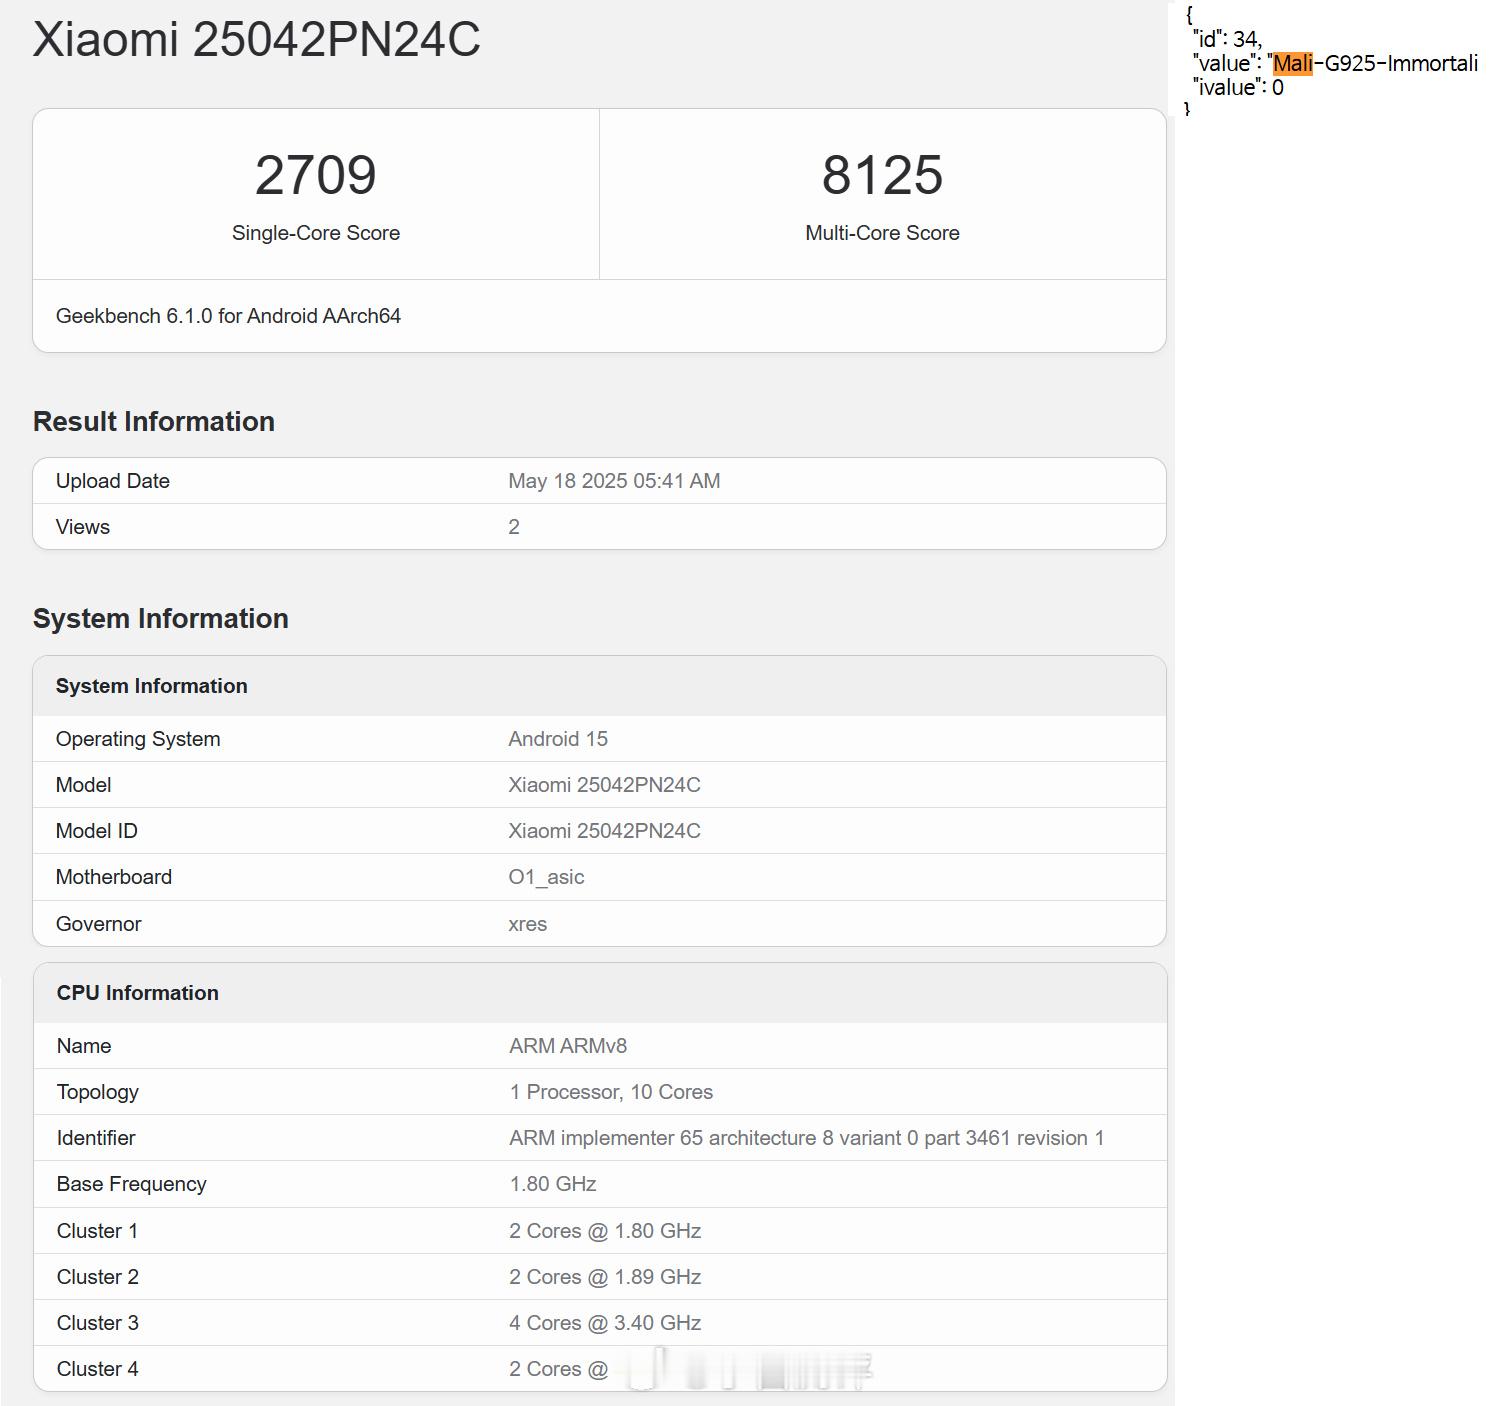Click the Views row label
This screenshot has width=1496, height=1406.
[x=83, y=527]
